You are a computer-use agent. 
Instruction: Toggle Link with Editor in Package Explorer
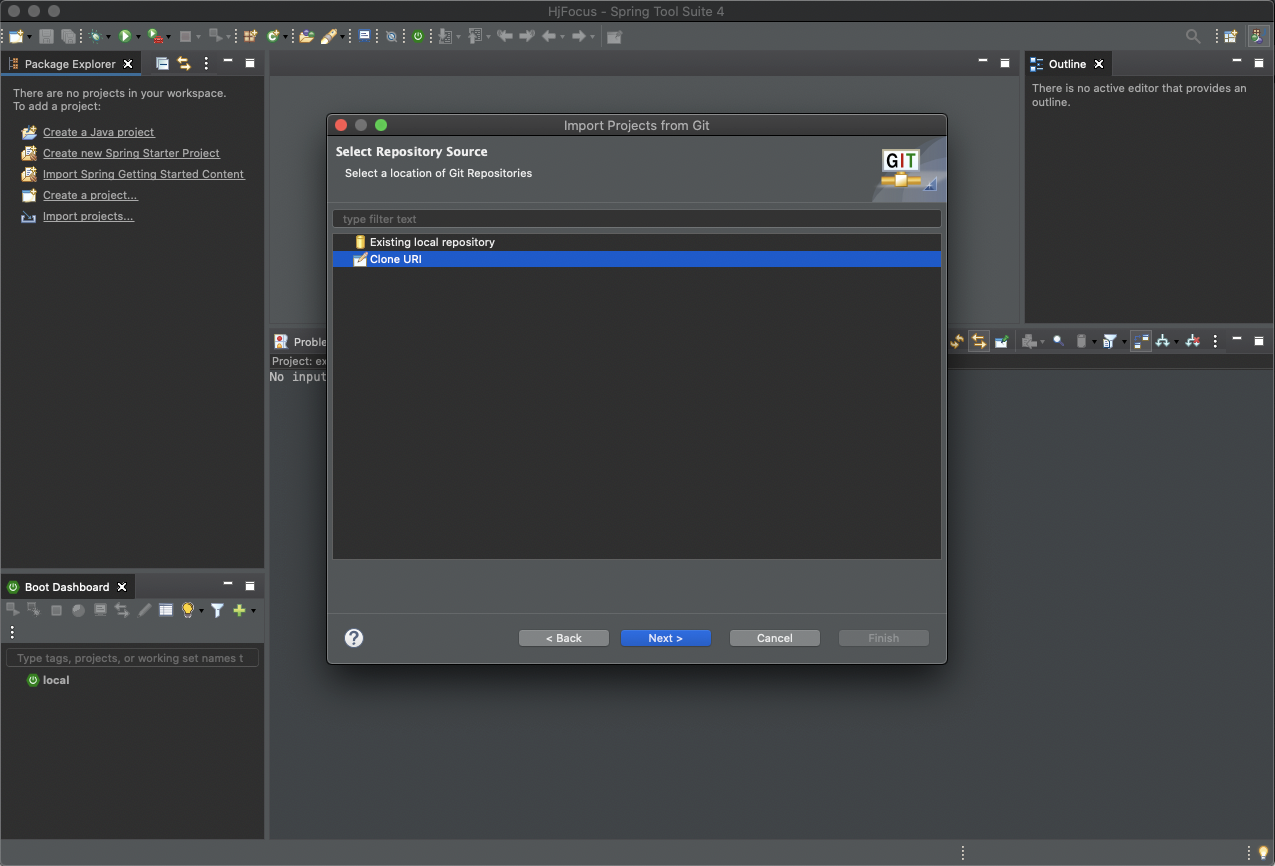click(184, 63)
